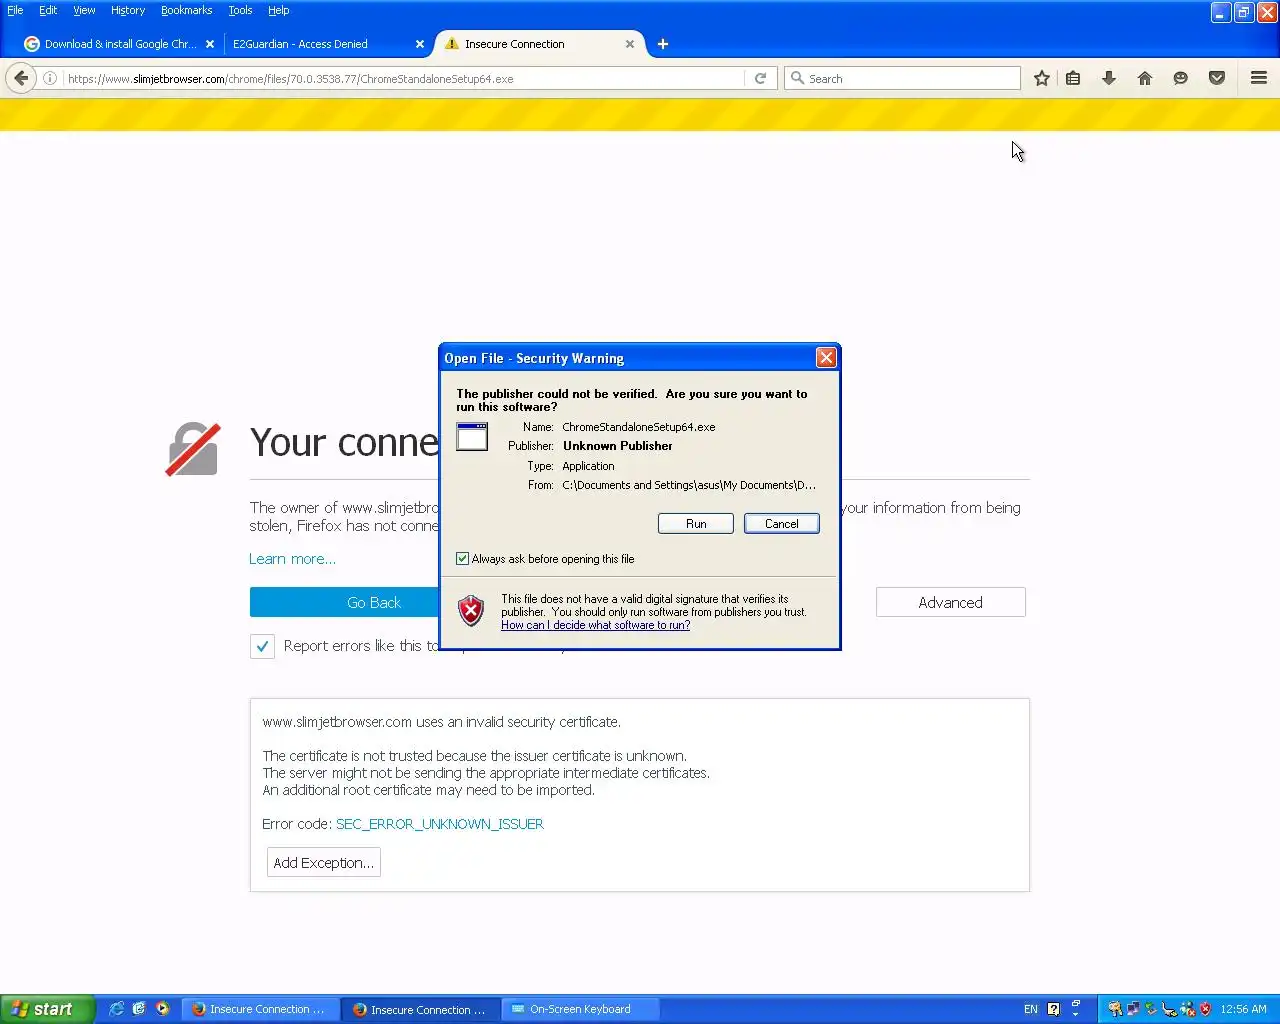Show bookmarks list icon in toolbar
The image size is (1280, 1024).
click(1073, 78)
